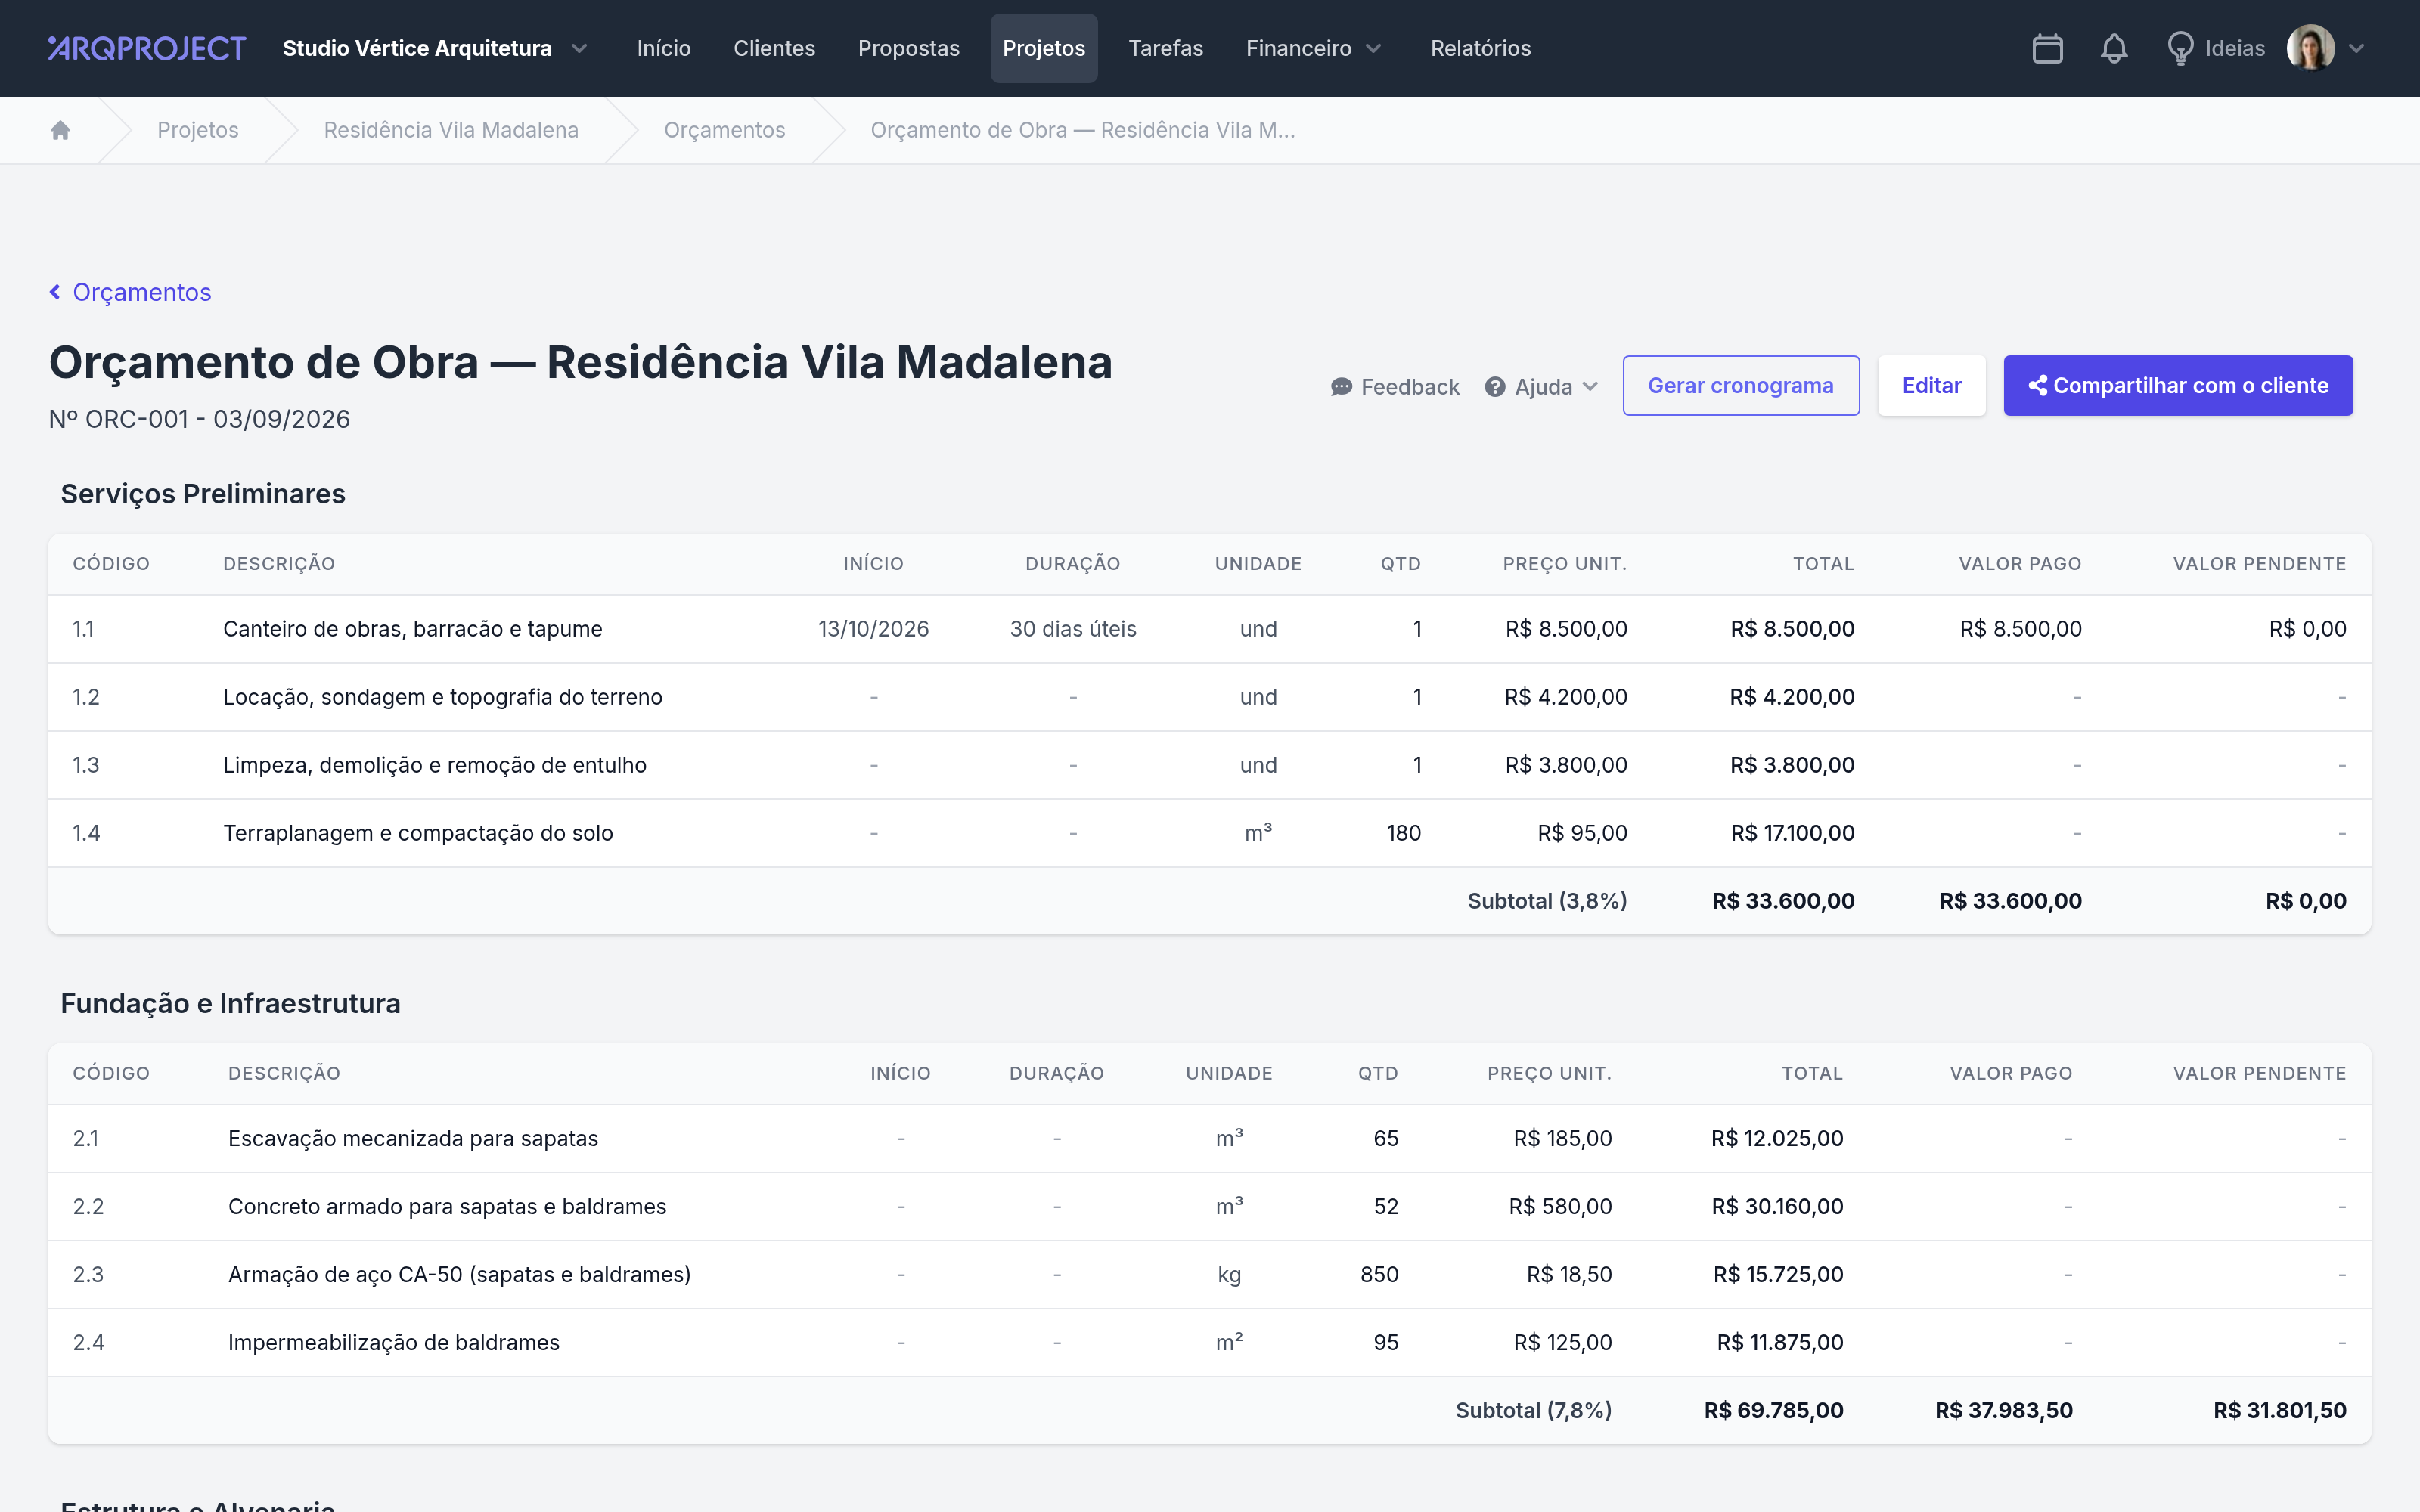Open the calendar icon in header

[x=2047, y=48]
